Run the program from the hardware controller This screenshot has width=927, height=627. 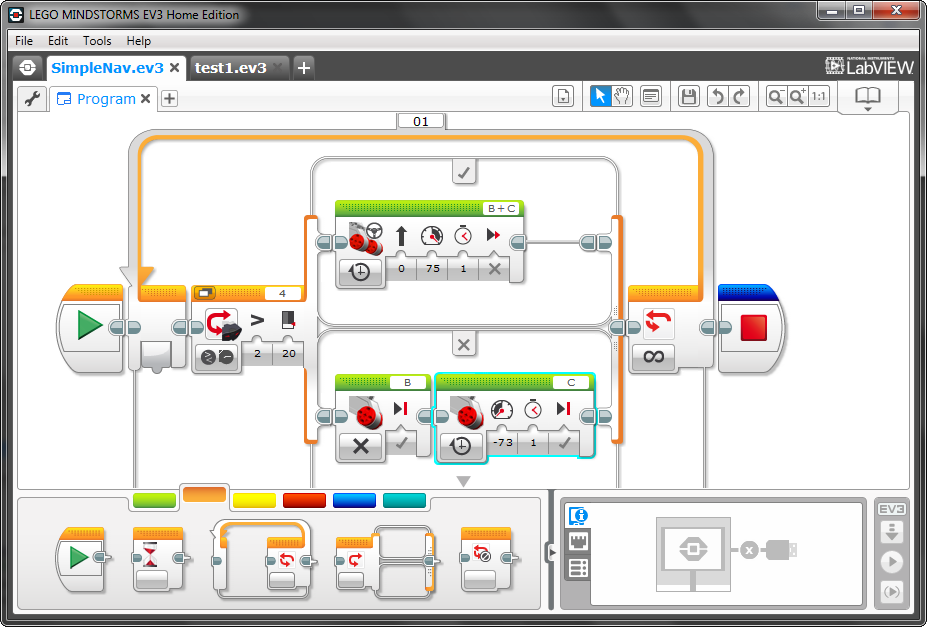892,560
